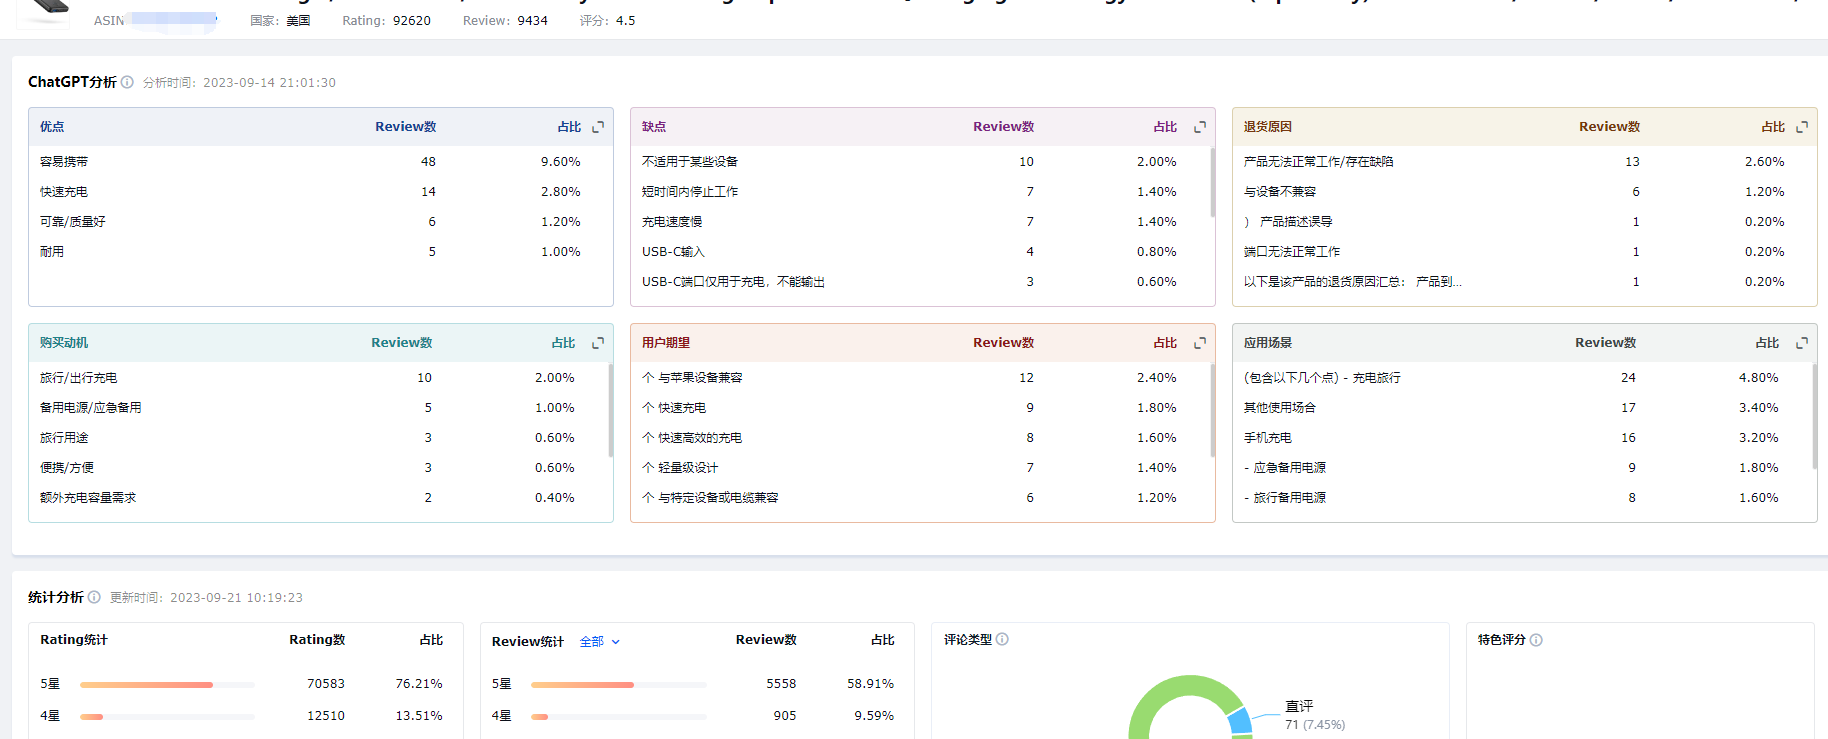1828x739 pixels.
Task: Click the 5星 bar in Rating统计
Action: tap(167, 685)
